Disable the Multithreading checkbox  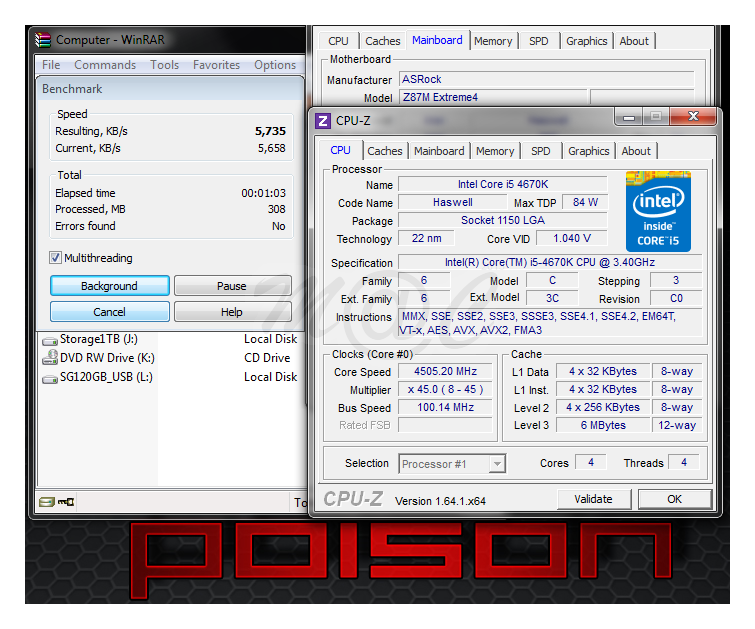tap(56, 258)
